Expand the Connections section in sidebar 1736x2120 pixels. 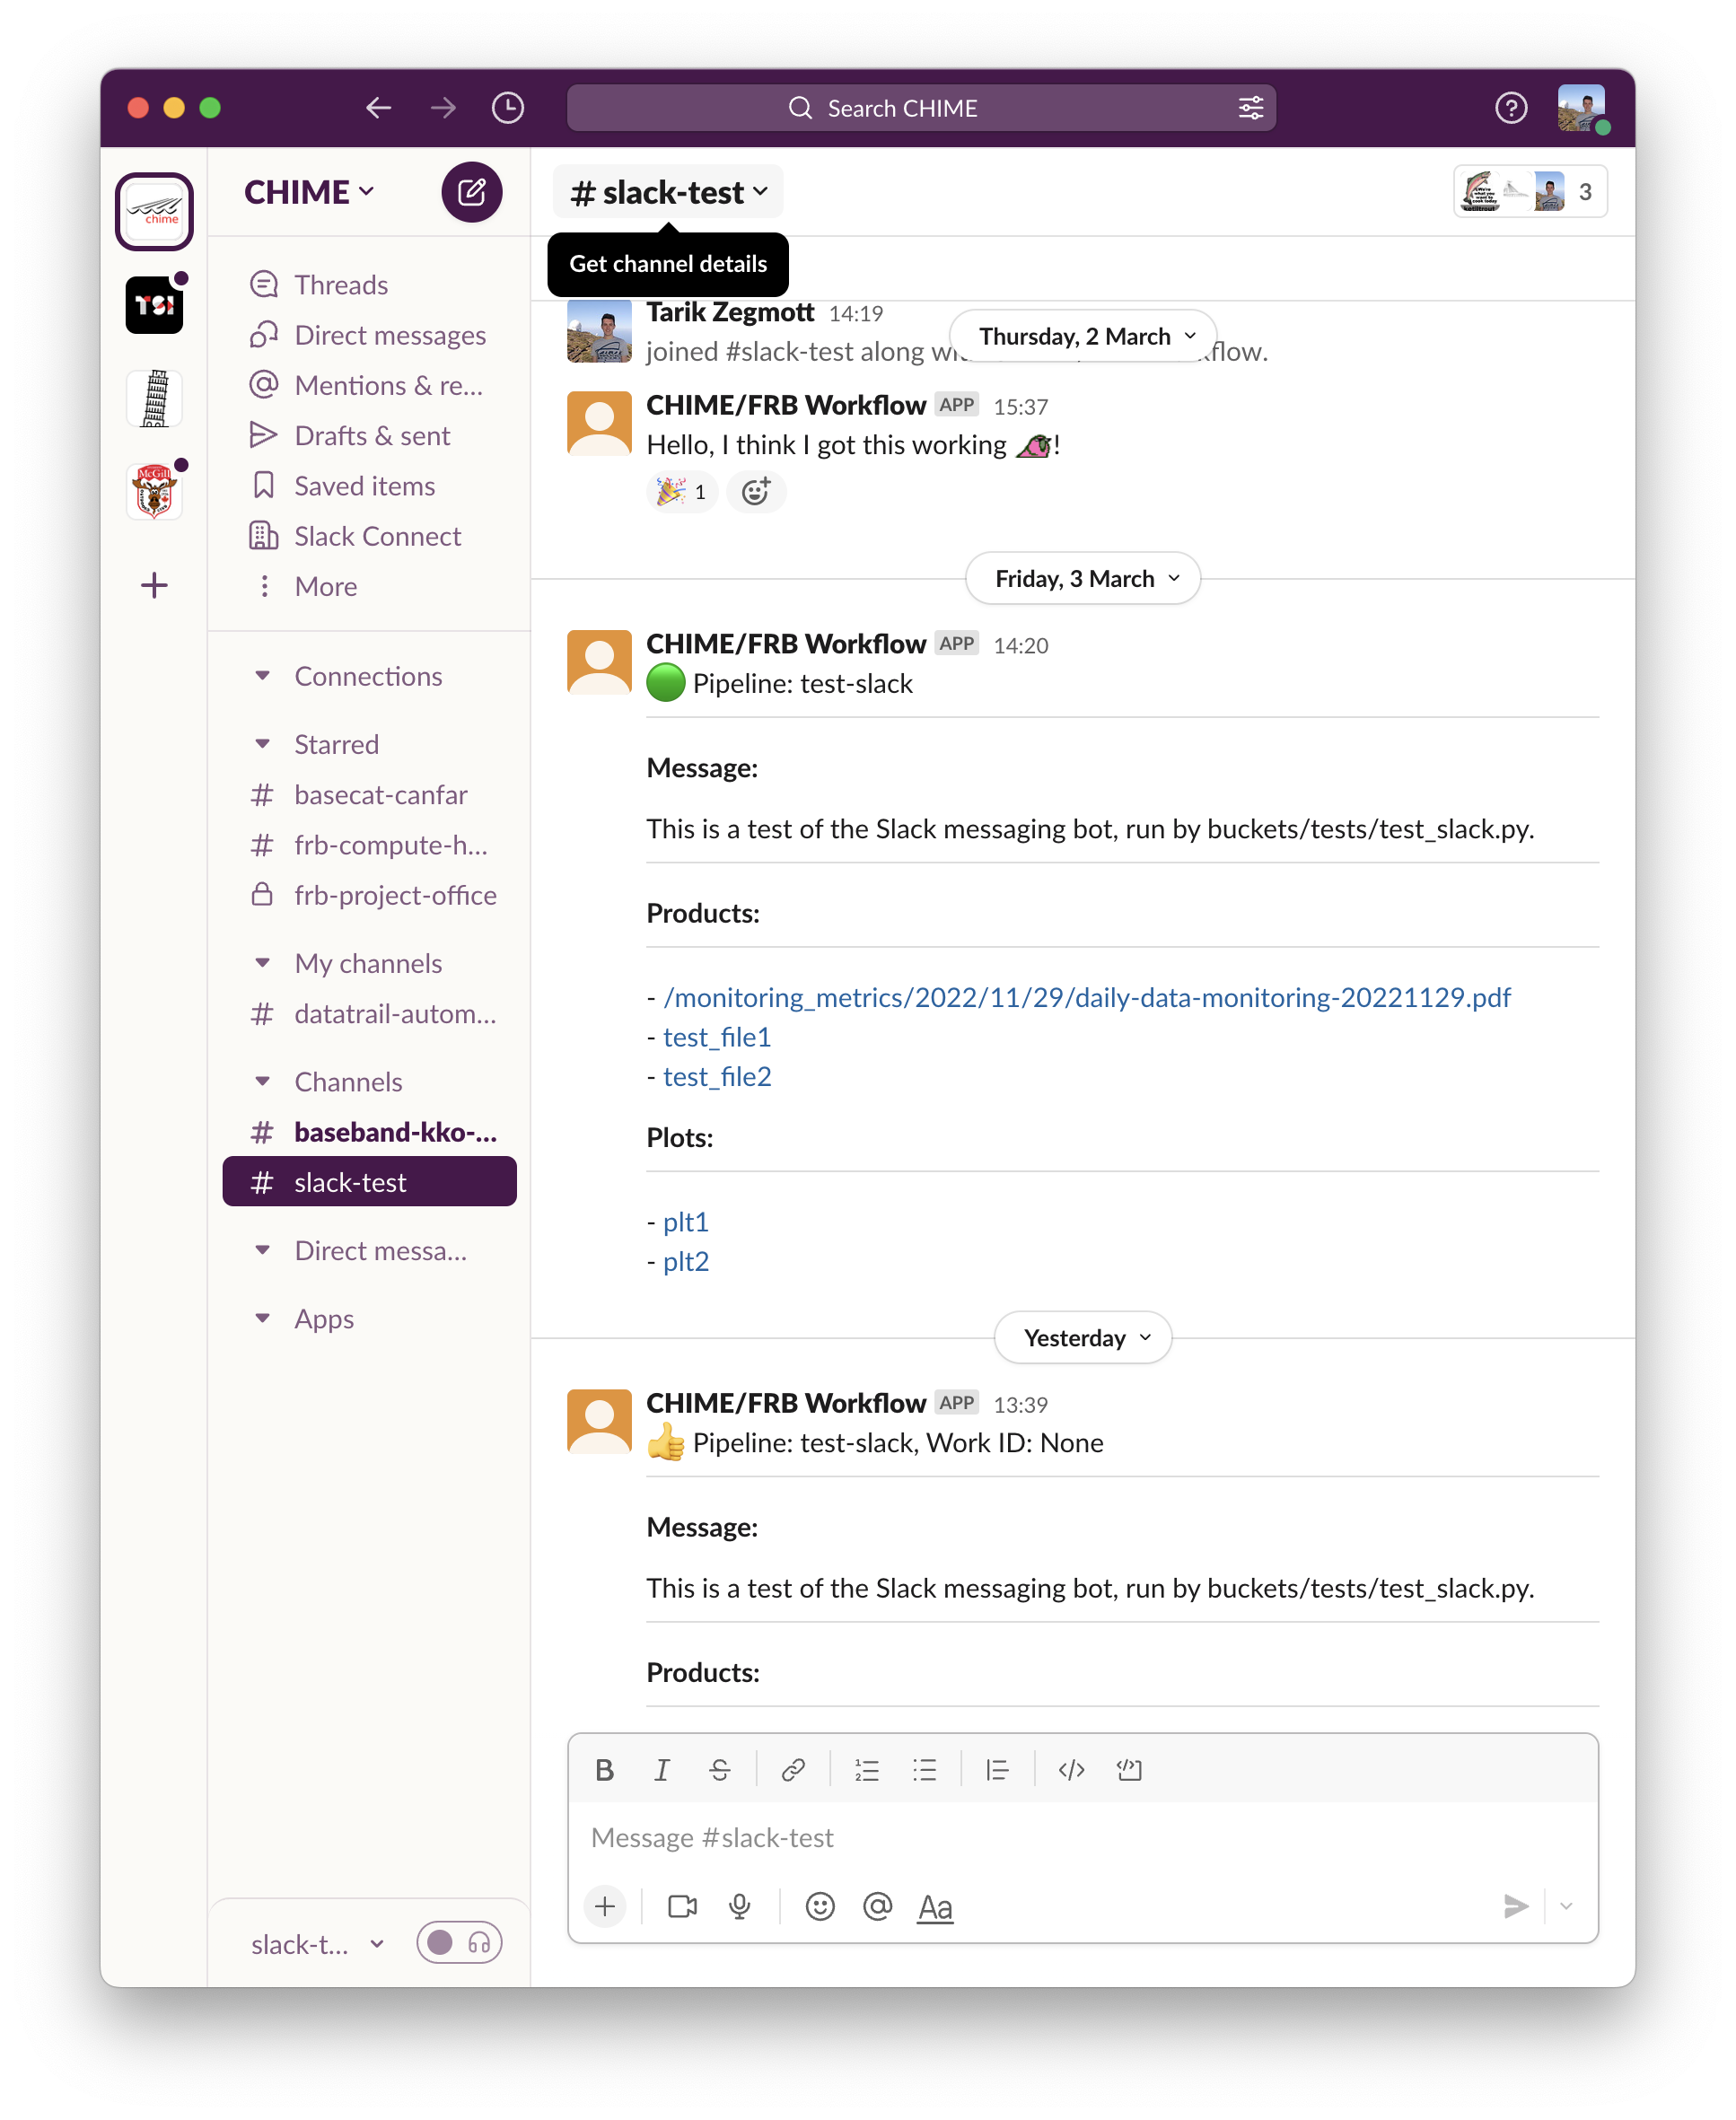coord(260,674)
